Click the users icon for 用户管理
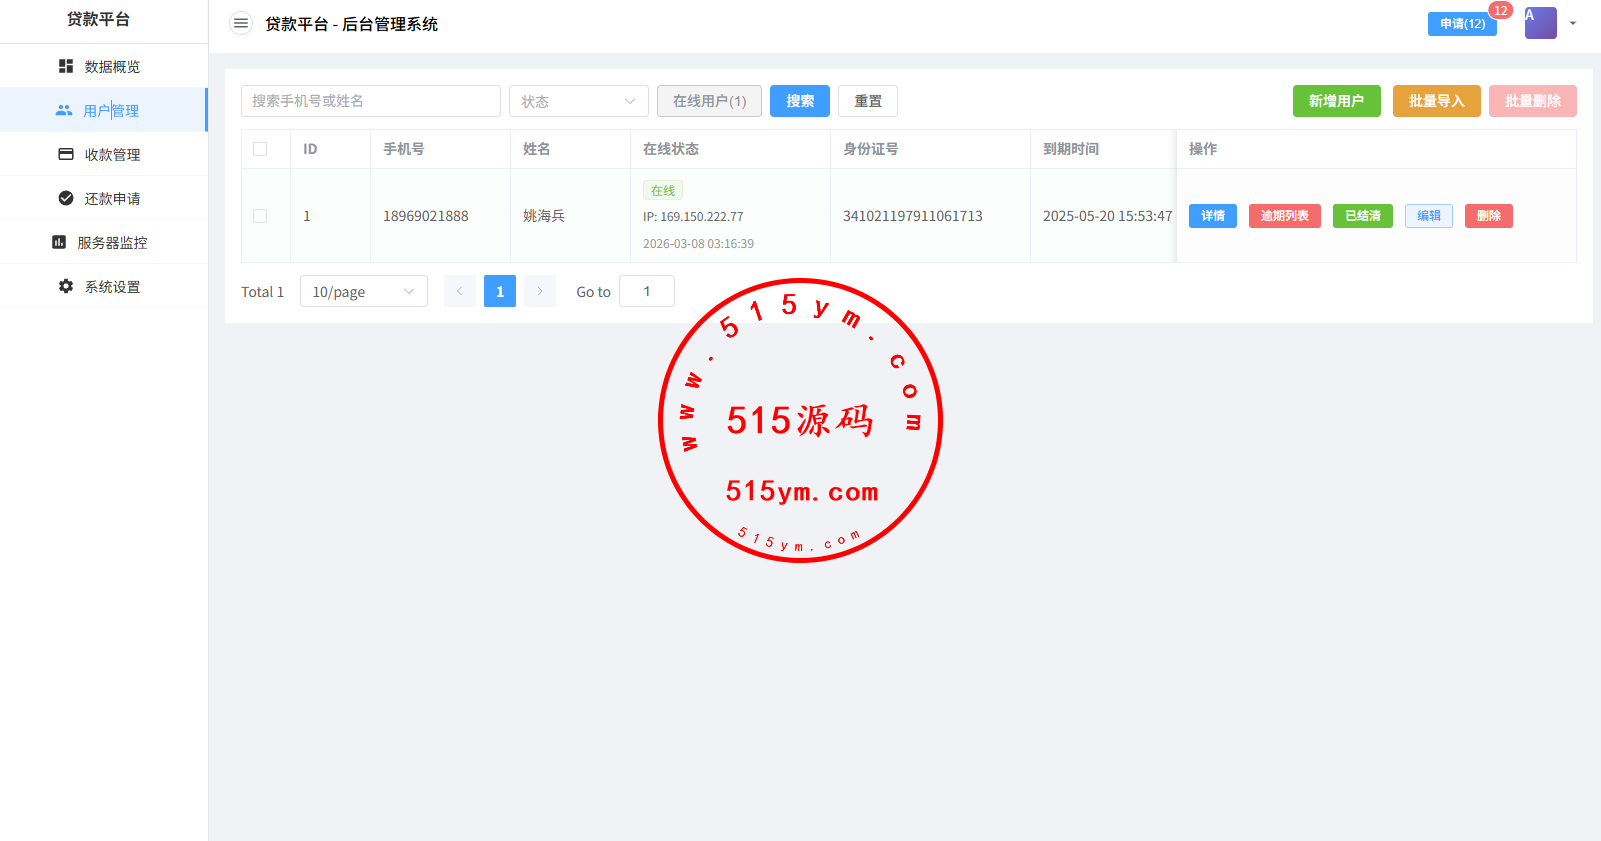Screen dimensions: 1601x841 pyautogui.click(x=64, y=110)
